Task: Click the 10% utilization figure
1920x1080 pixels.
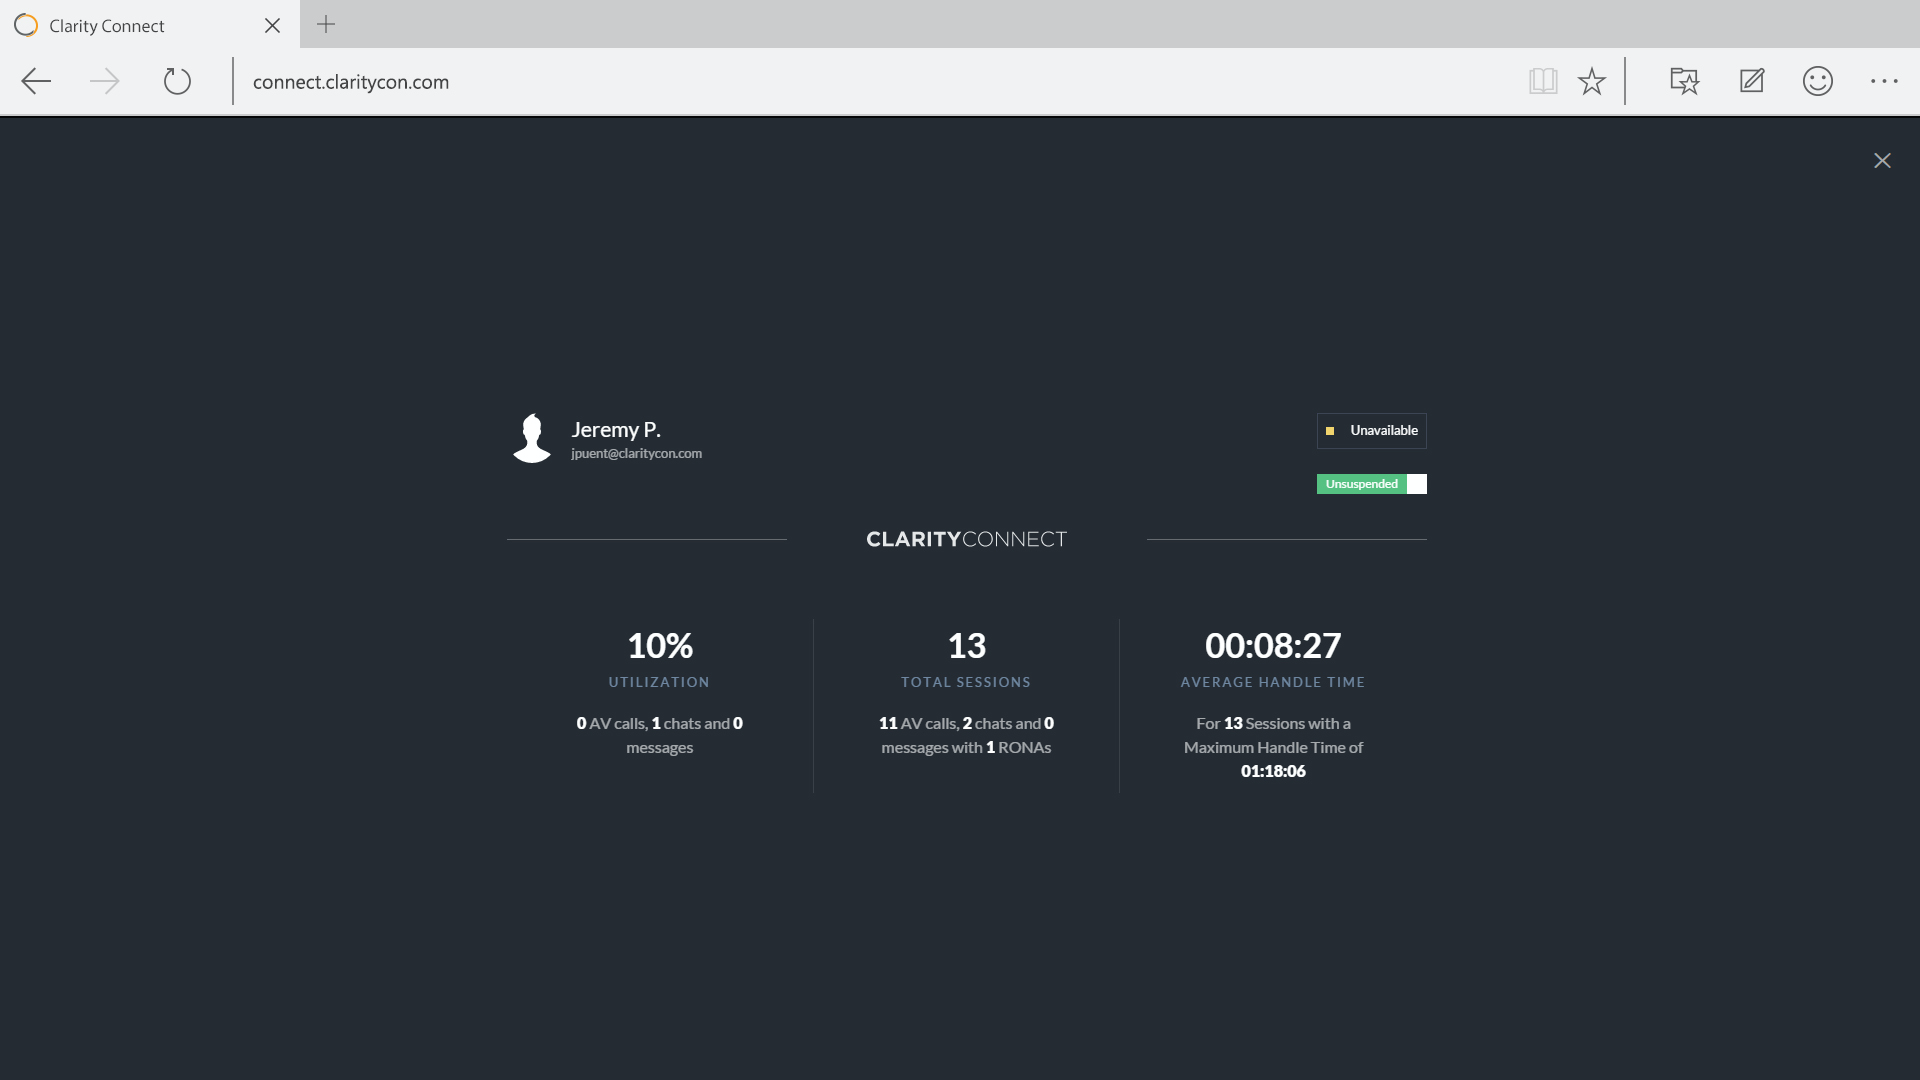Action: [x=660, y=646]
